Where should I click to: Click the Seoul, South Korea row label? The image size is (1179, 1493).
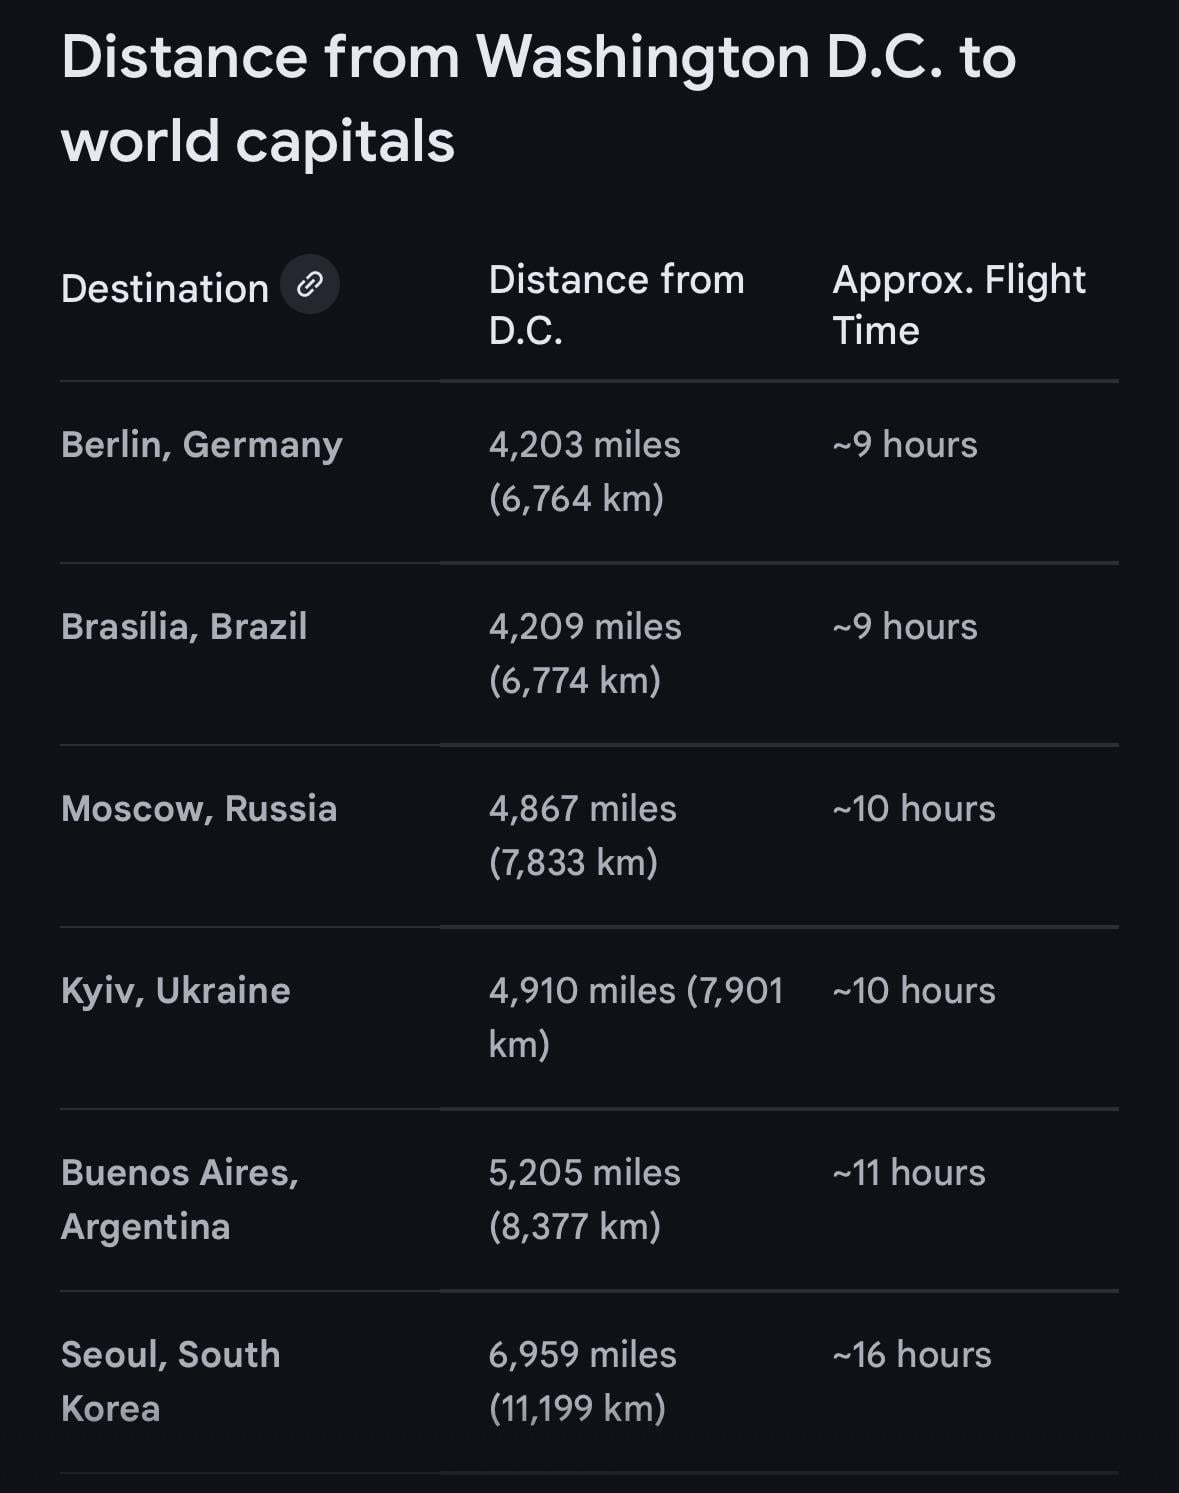click(x=170, y=1382)
